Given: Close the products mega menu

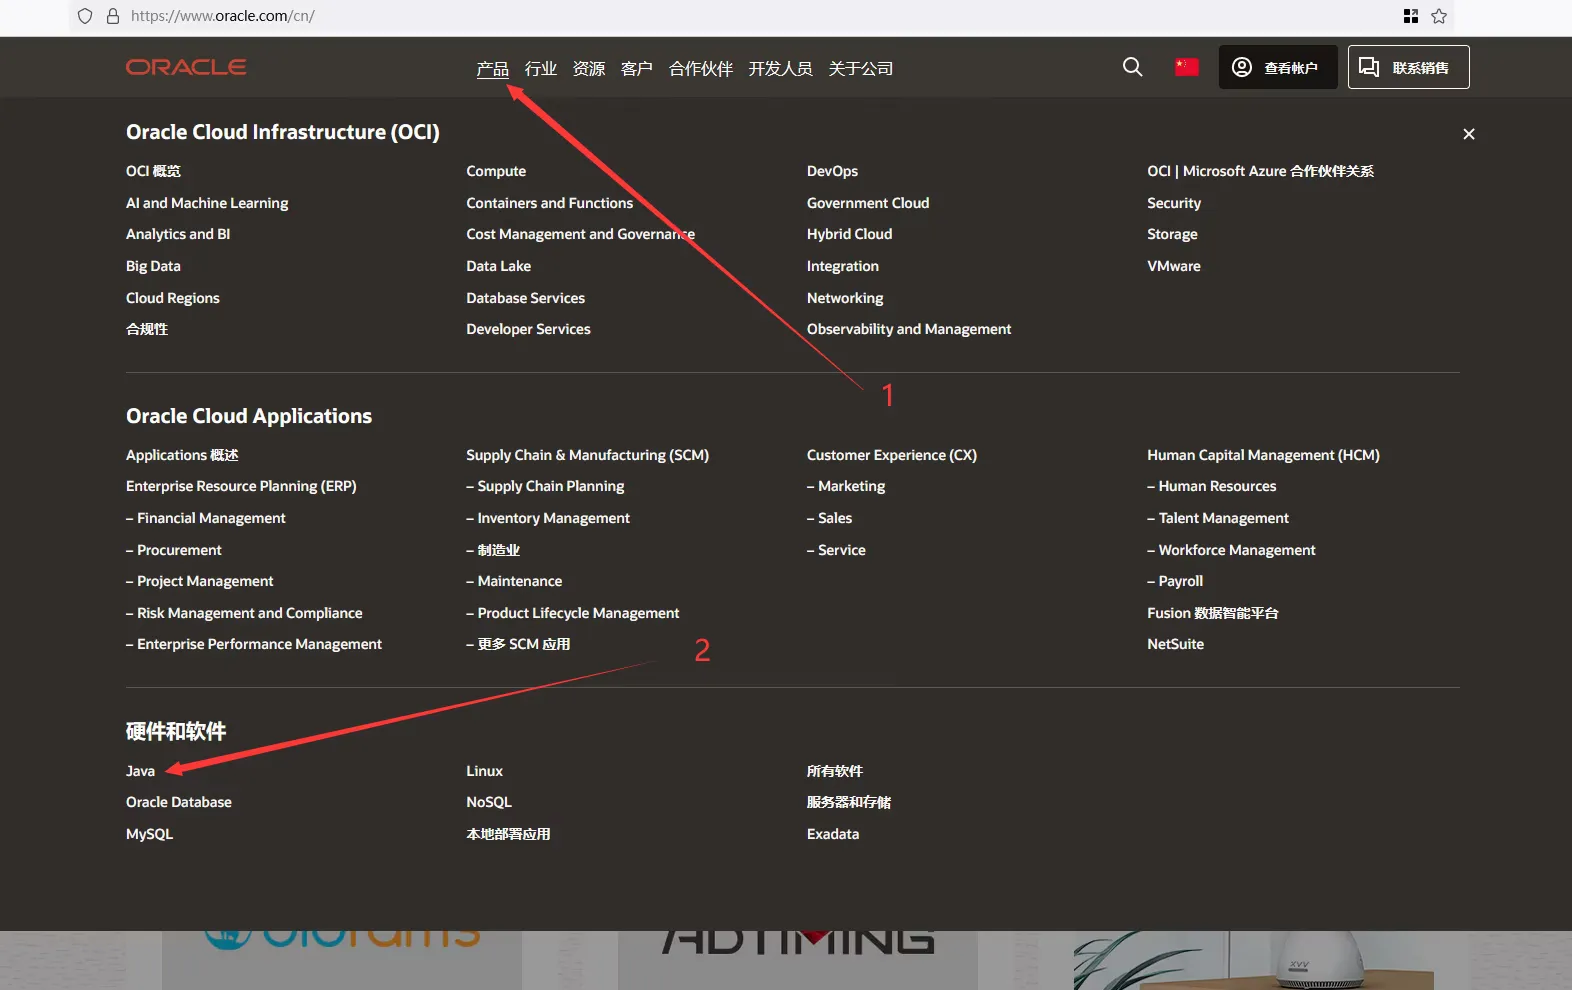Looking at the screenshot, I should [x=1468, y=134].
